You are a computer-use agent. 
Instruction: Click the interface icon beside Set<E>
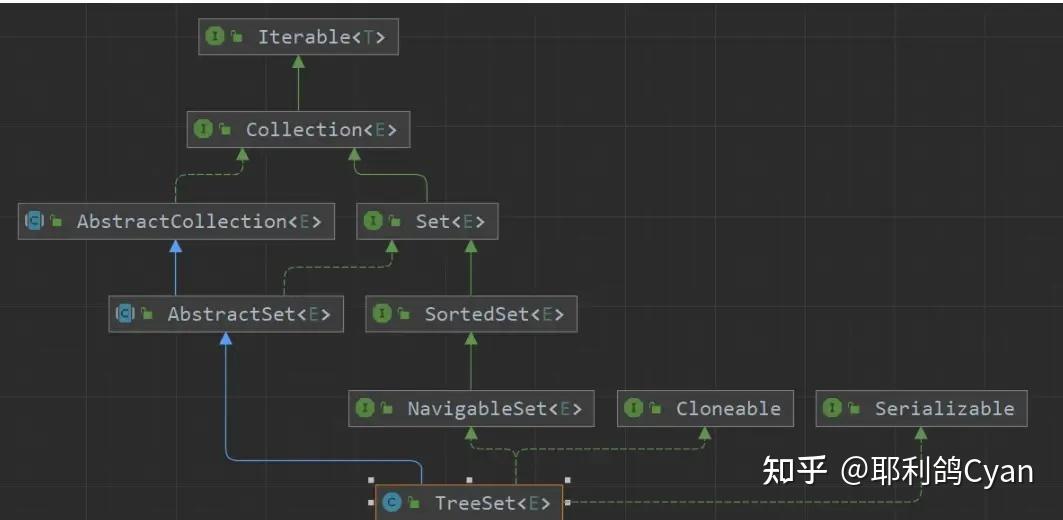pos(373,221)
